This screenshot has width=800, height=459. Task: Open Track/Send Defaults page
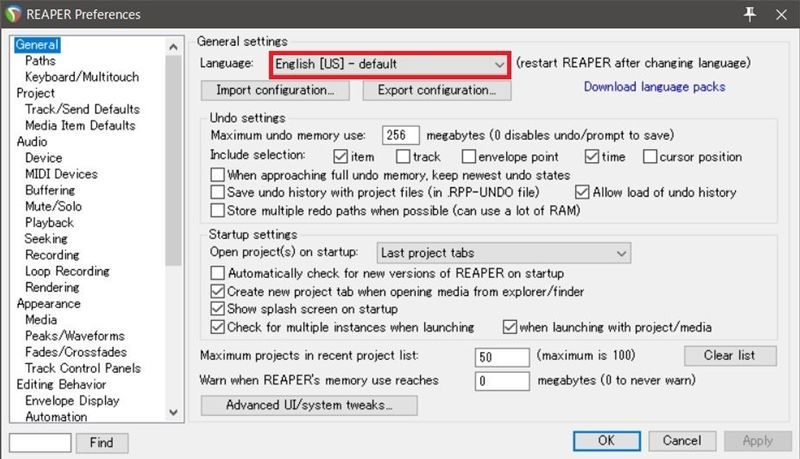pos(82,109)
